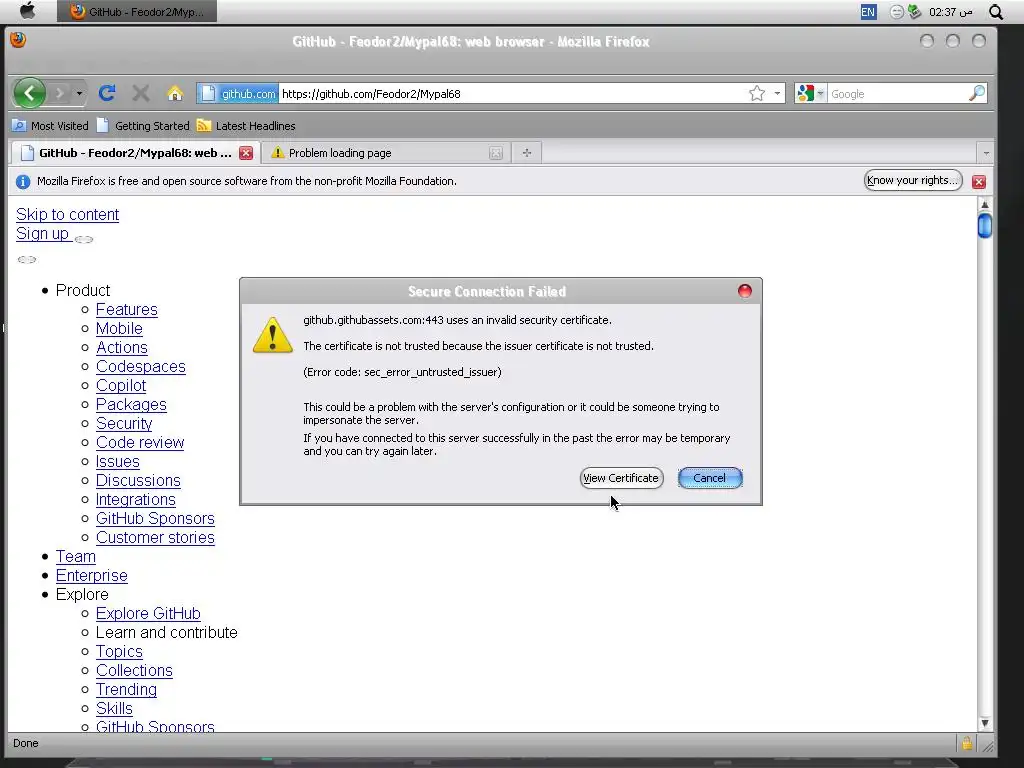Open the Actions link
Screen dimensions: 1024x768
(121, 347)
